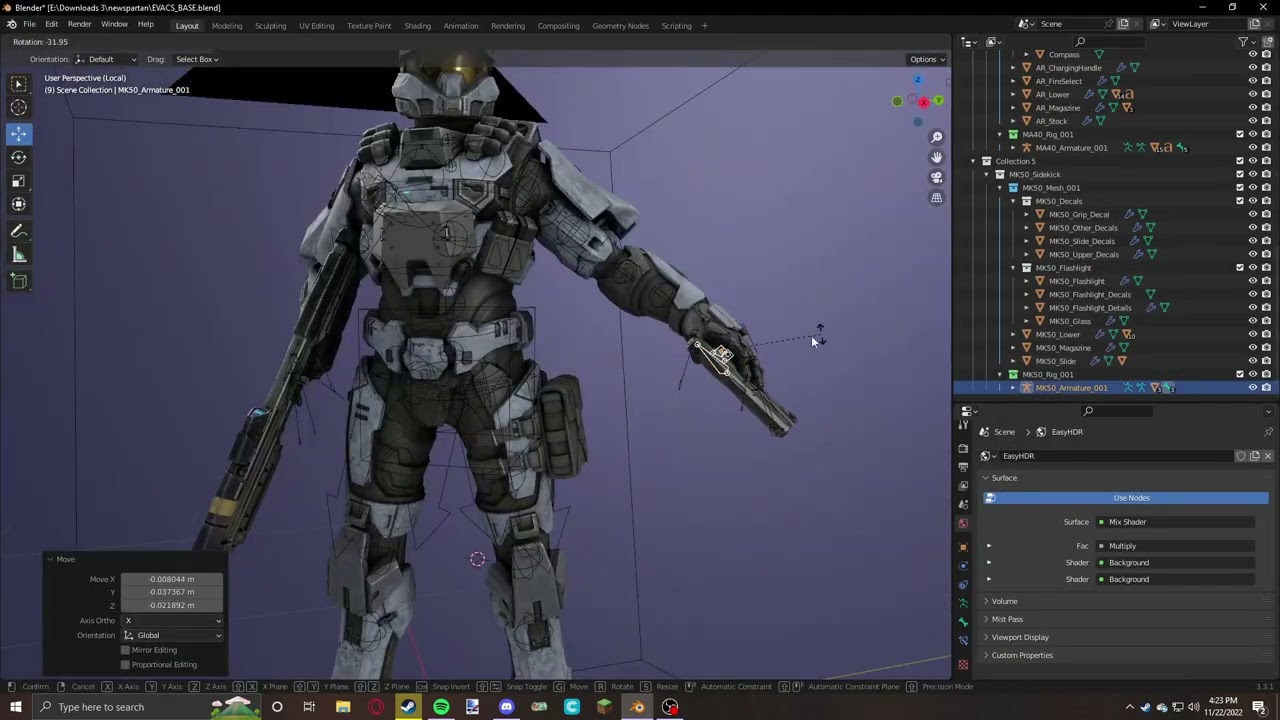Hide MK50_Armature_001 with its eye icon
This screenshot has height=720, width=1280.
tap(1252, 388)
